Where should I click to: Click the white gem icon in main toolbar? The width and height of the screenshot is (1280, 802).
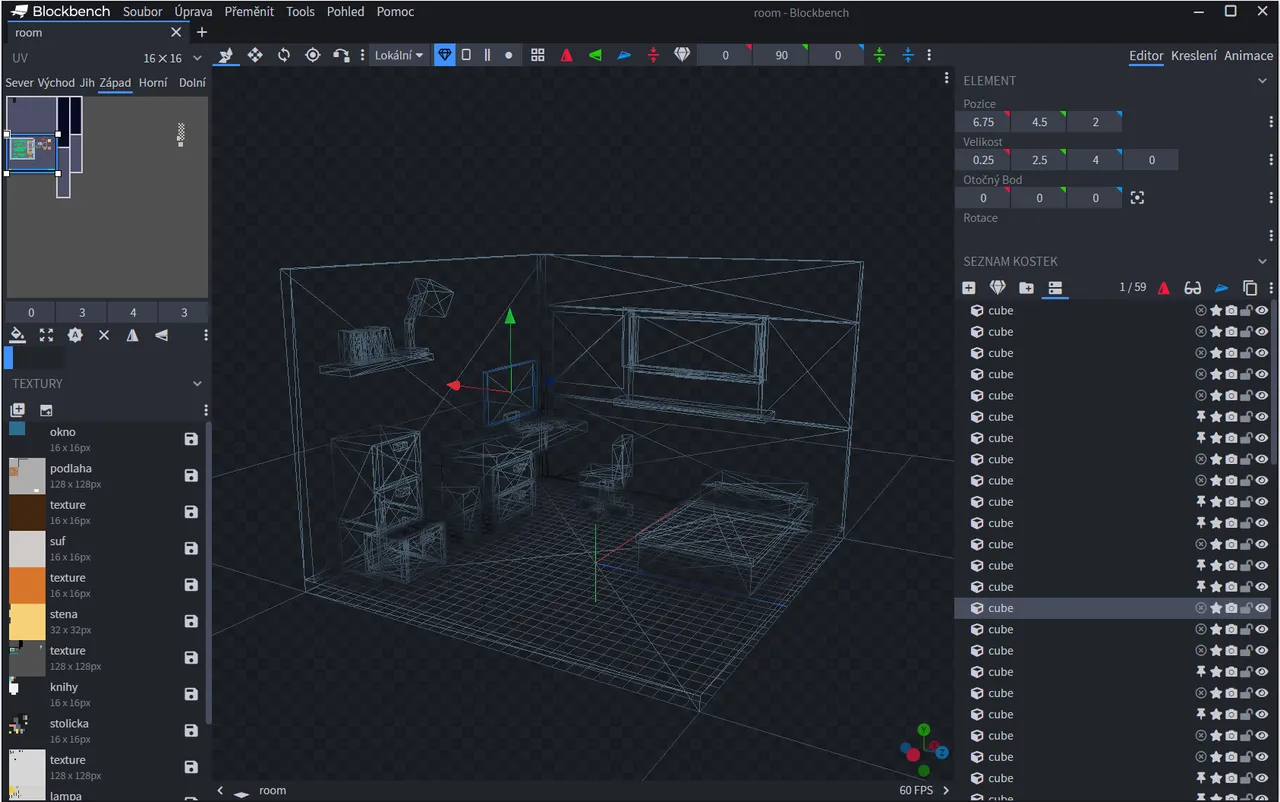click(682, 55)
